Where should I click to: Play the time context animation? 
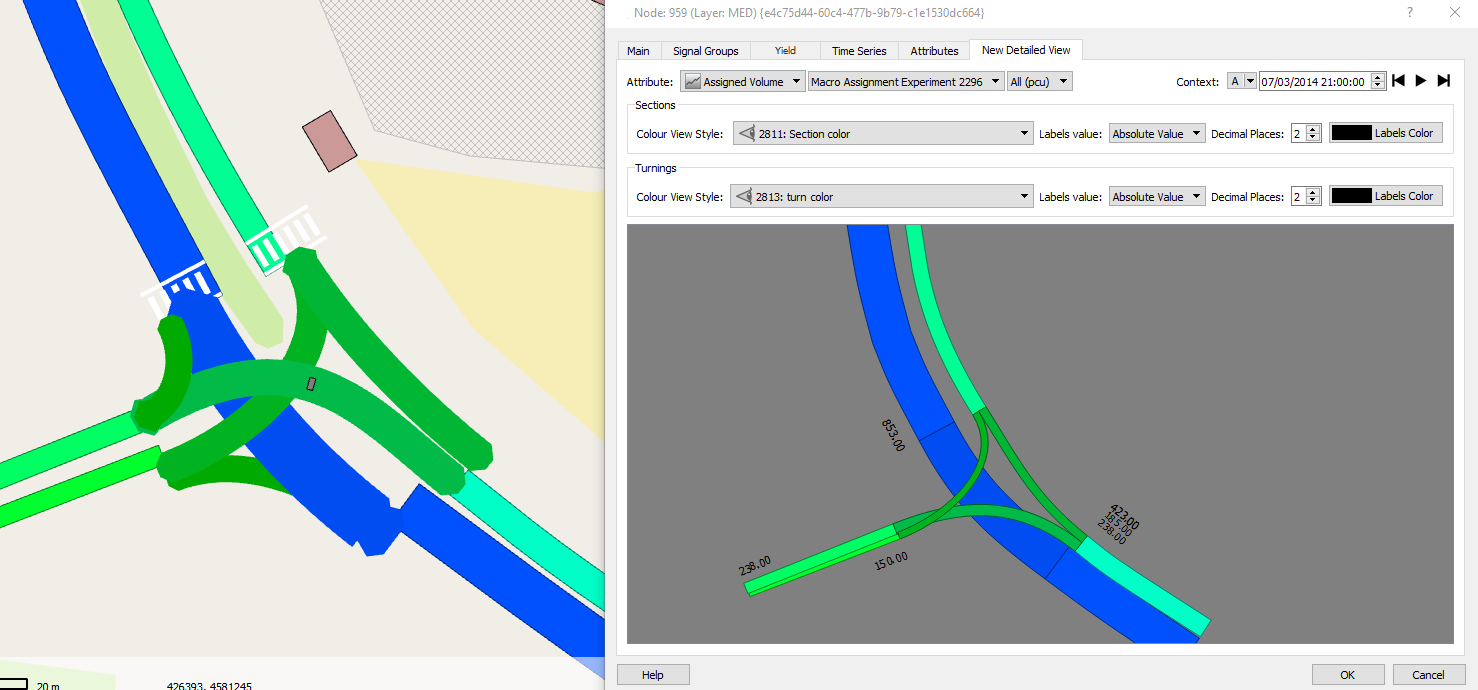pyautogui.click(x=1421, y=81)
